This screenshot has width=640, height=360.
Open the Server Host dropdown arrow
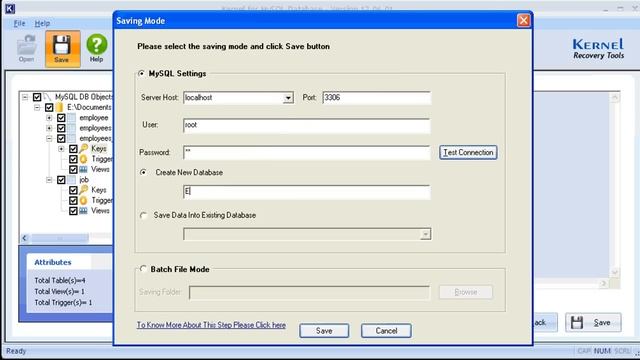288,98
